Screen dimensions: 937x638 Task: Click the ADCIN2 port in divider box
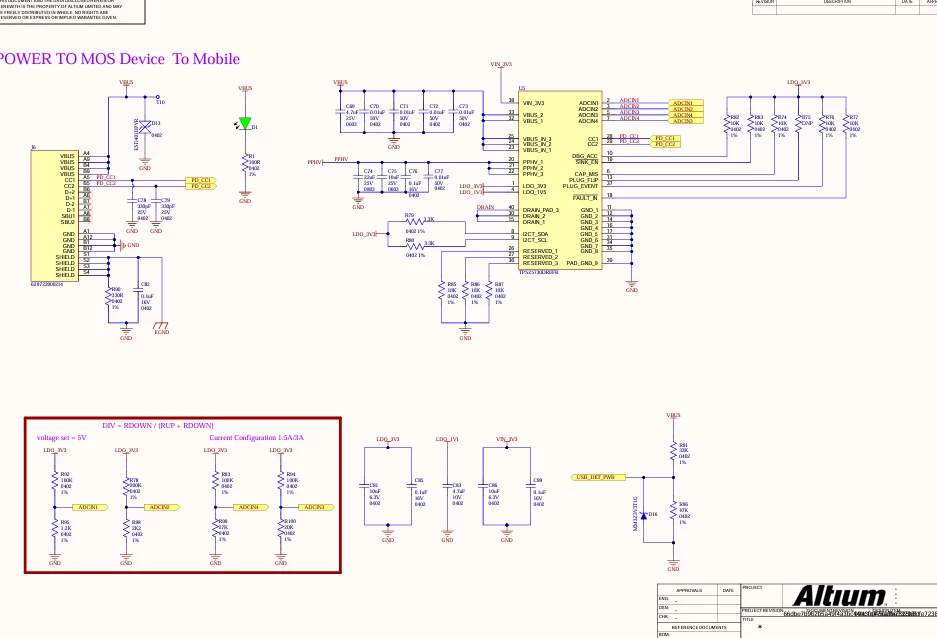coord(161,507)
